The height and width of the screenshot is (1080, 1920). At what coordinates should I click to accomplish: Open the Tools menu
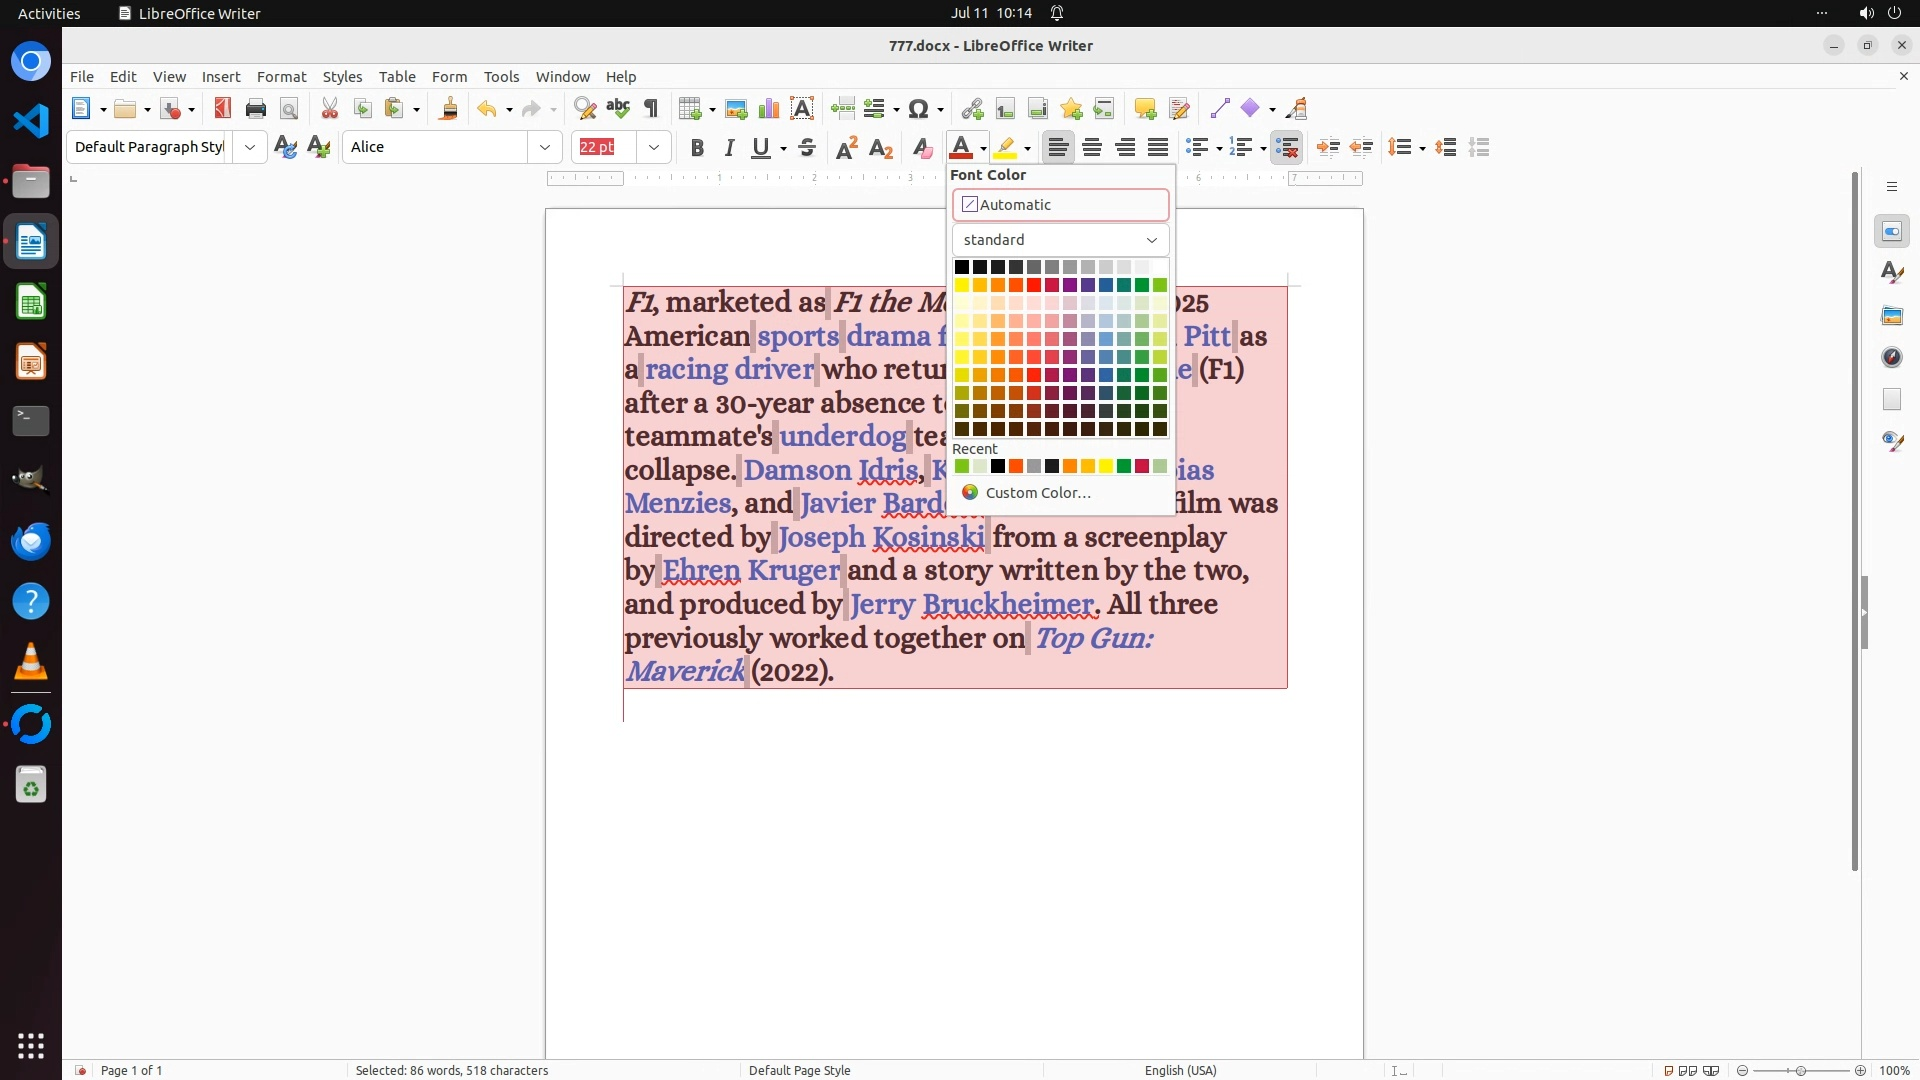click(501, 77)
